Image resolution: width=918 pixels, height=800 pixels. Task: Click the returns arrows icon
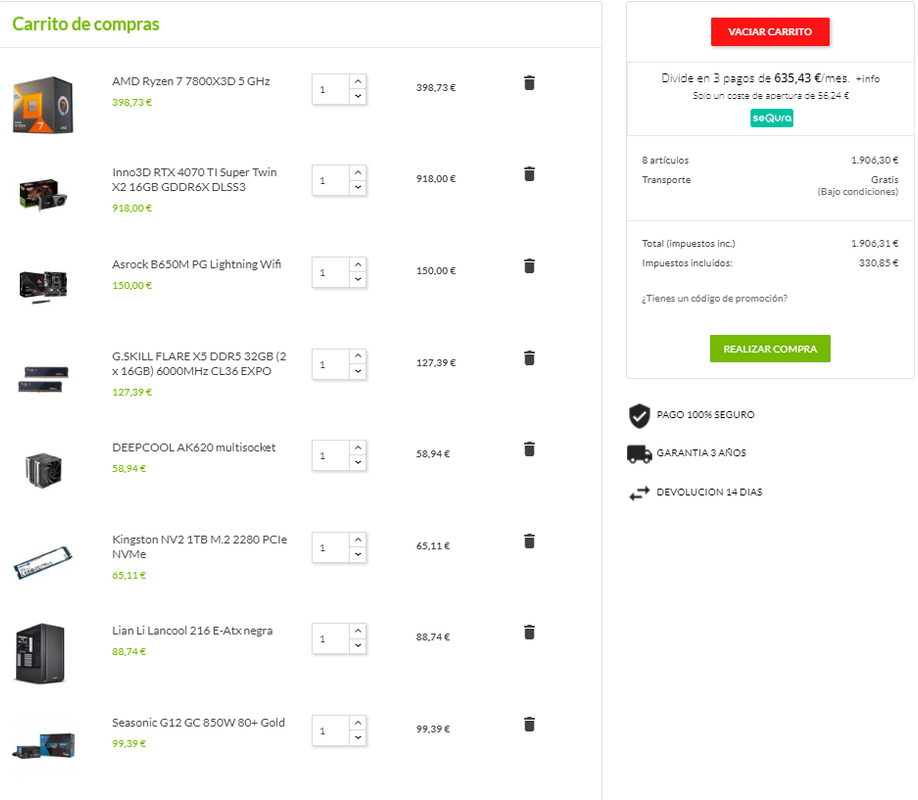pyautogui.click(x=639, y=493)
